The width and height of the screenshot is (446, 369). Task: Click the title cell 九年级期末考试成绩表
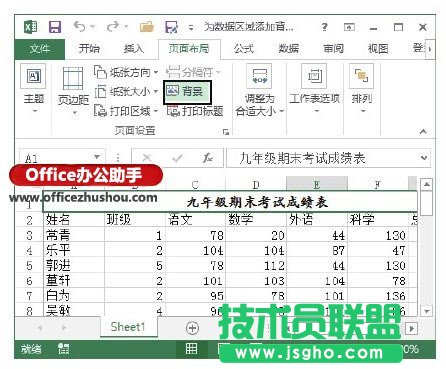pyautogui.click(x=230, y=202)
